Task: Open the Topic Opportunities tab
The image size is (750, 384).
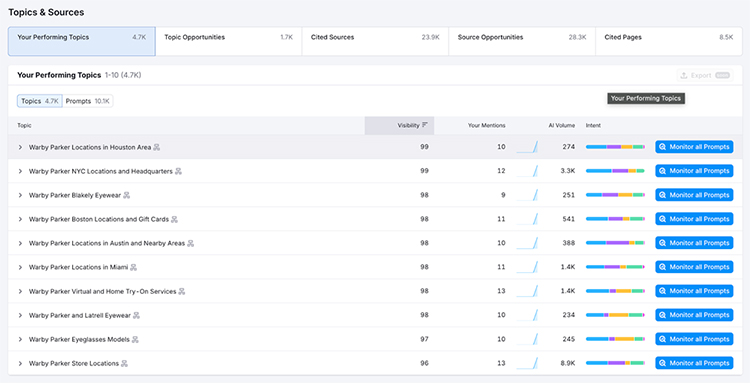Action: click(x=229, y=41)
